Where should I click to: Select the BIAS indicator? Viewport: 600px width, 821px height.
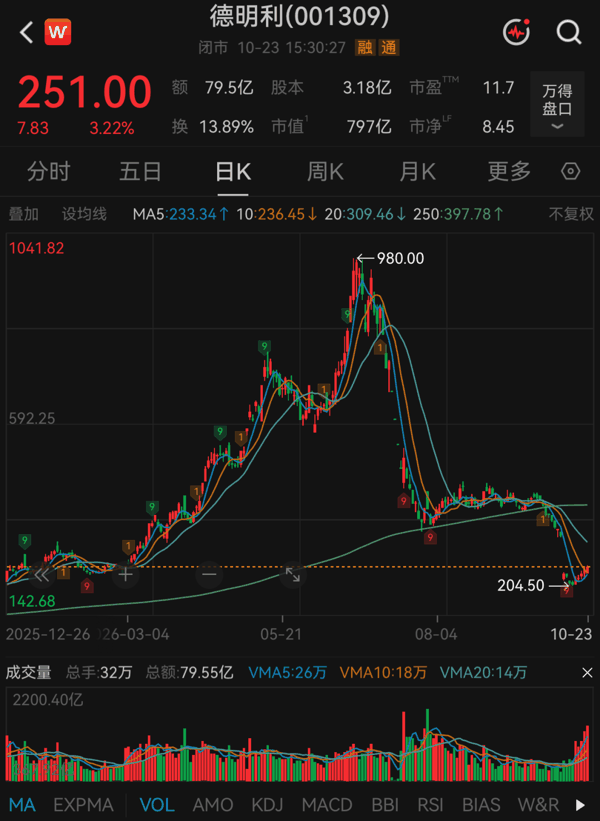tap(481, 805)
